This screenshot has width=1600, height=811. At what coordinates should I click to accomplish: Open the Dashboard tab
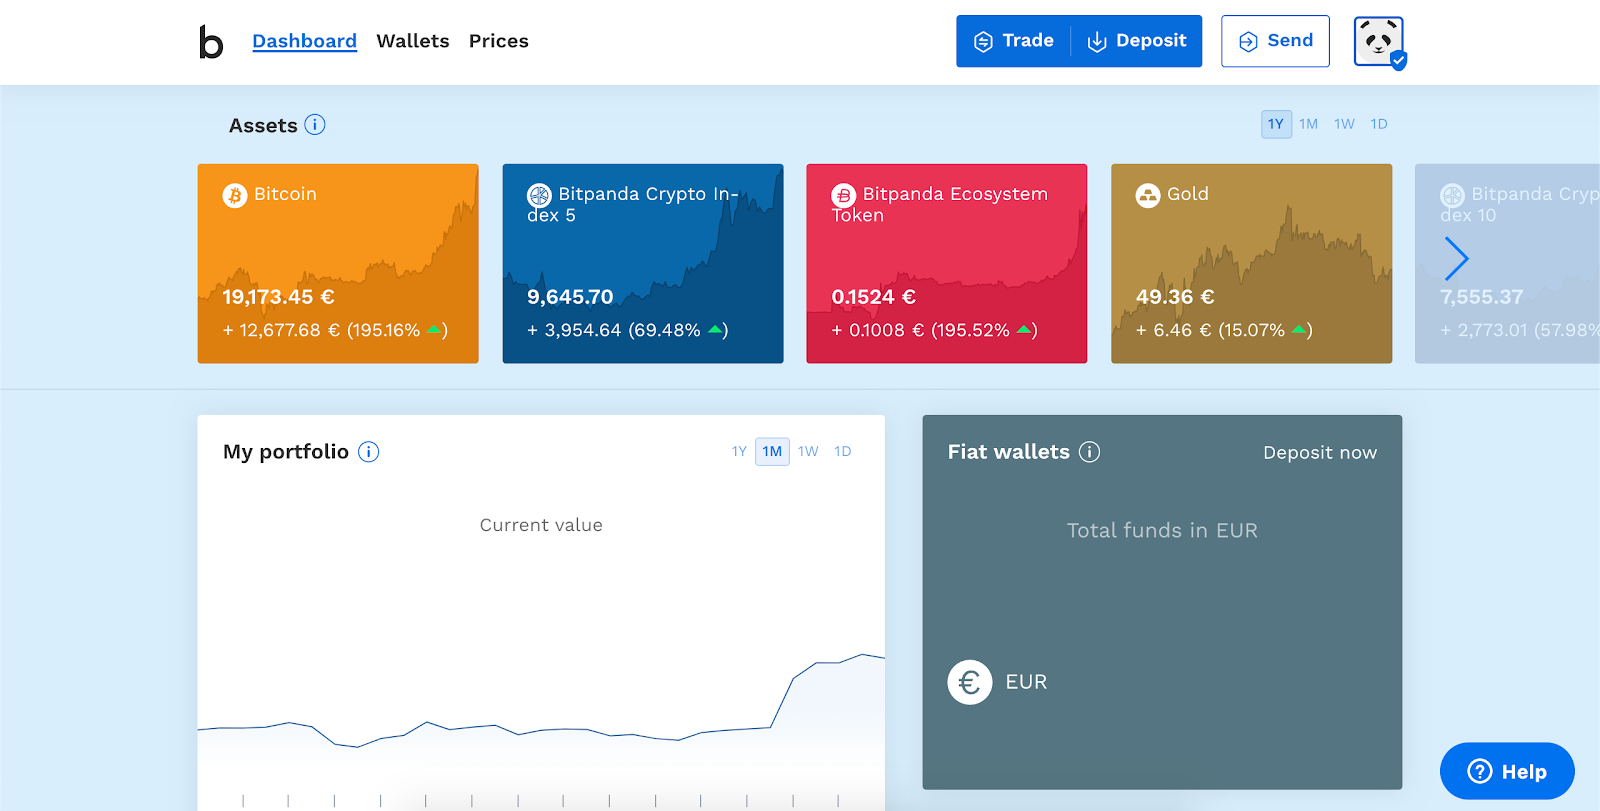[x=304, y=41]
